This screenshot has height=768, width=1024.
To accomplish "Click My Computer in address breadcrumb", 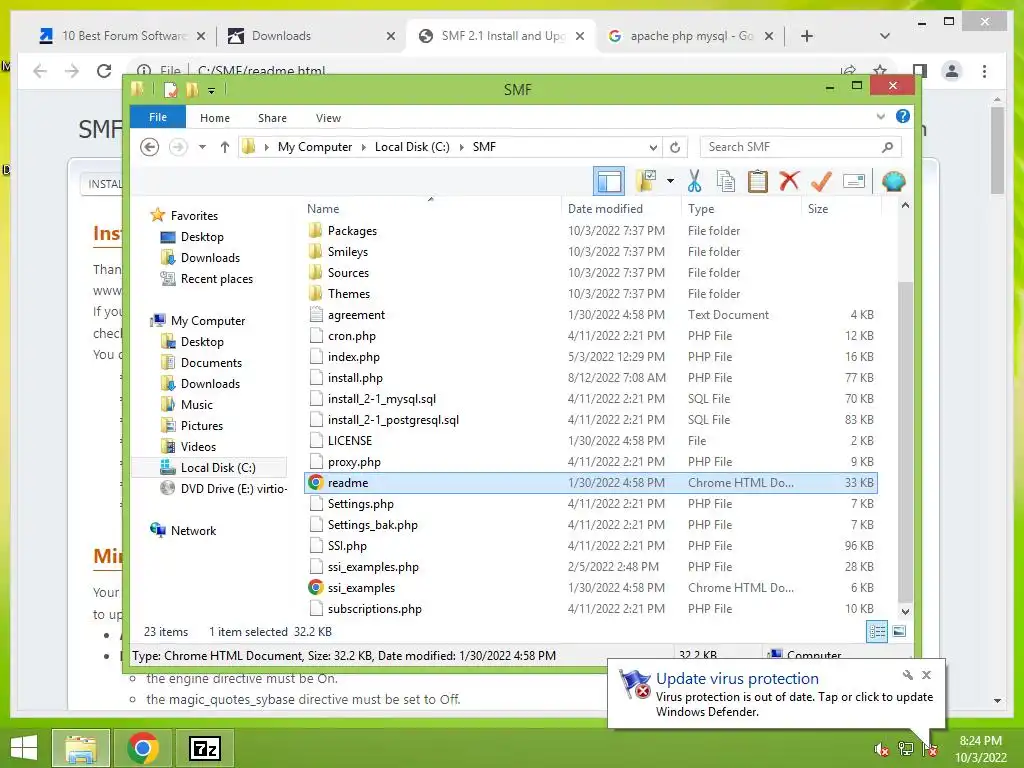I will pyautogui.click(x=315, y=147).
